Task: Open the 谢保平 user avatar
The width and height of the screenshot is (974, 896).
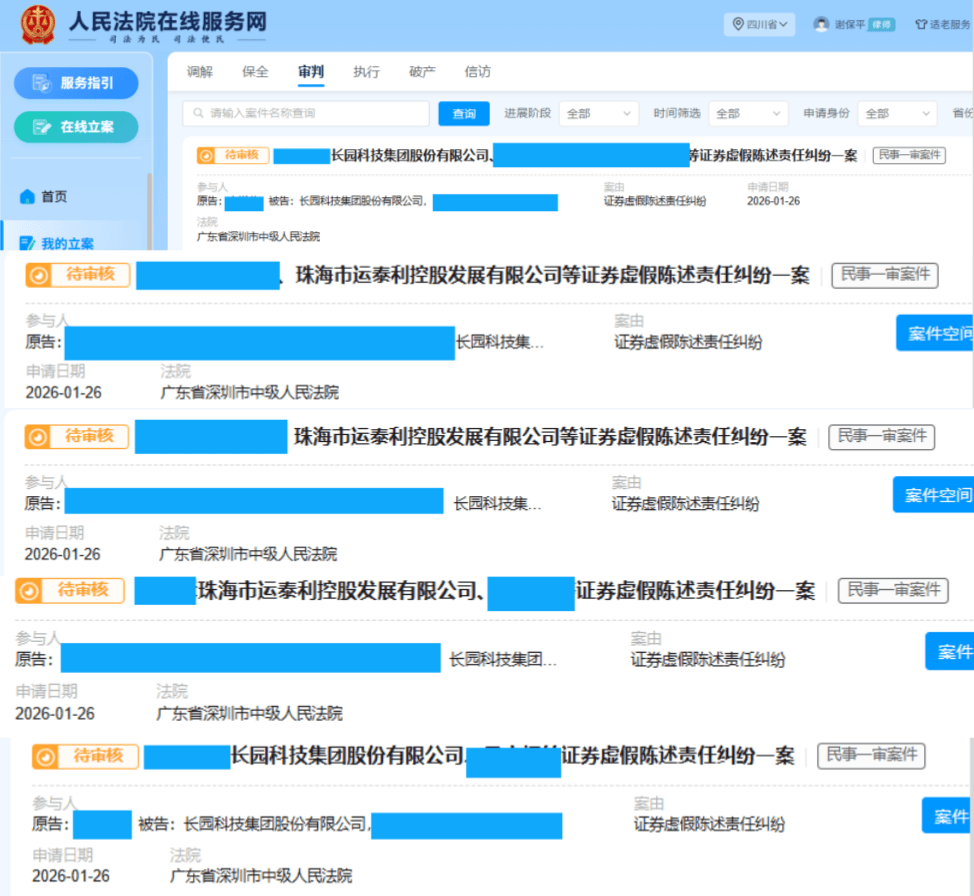Action: click(821, 22)
